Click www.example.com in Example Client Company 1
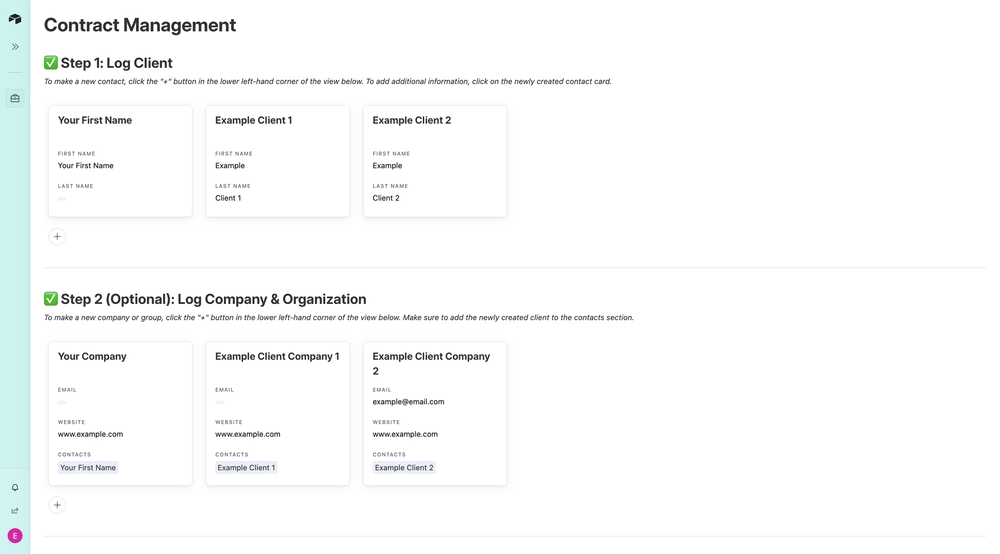The height and width of the screenshot is (554, 1000). click(x=247, y=434)
